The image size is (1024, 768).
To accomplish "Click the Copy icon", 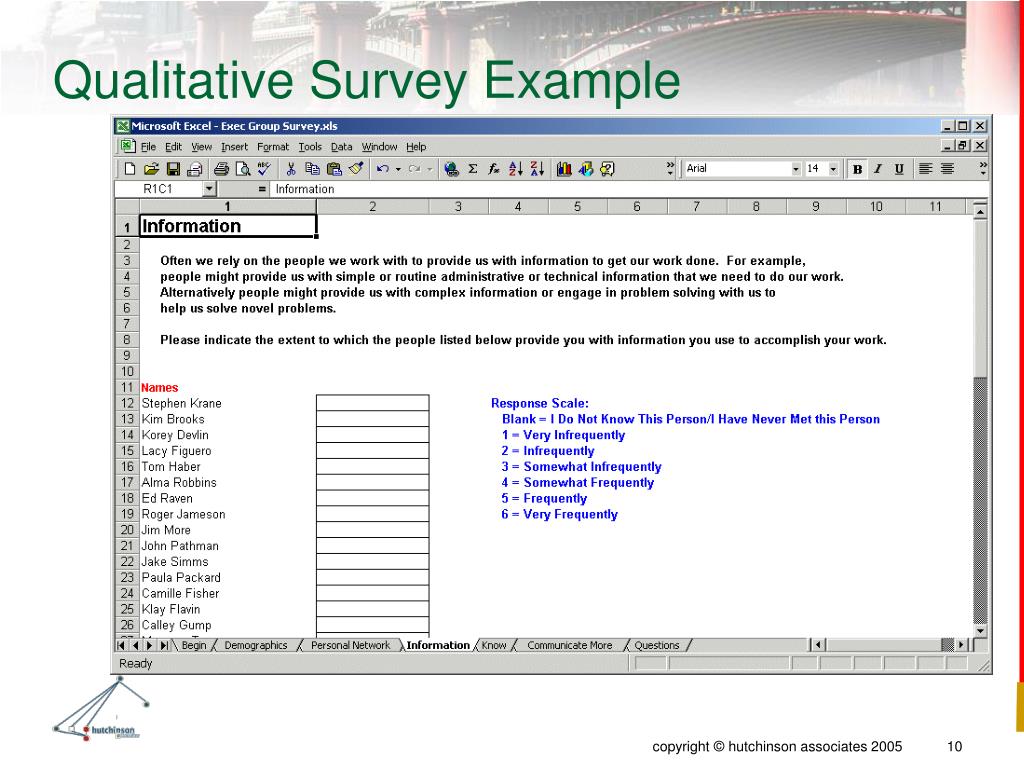I will click(312, 169).
